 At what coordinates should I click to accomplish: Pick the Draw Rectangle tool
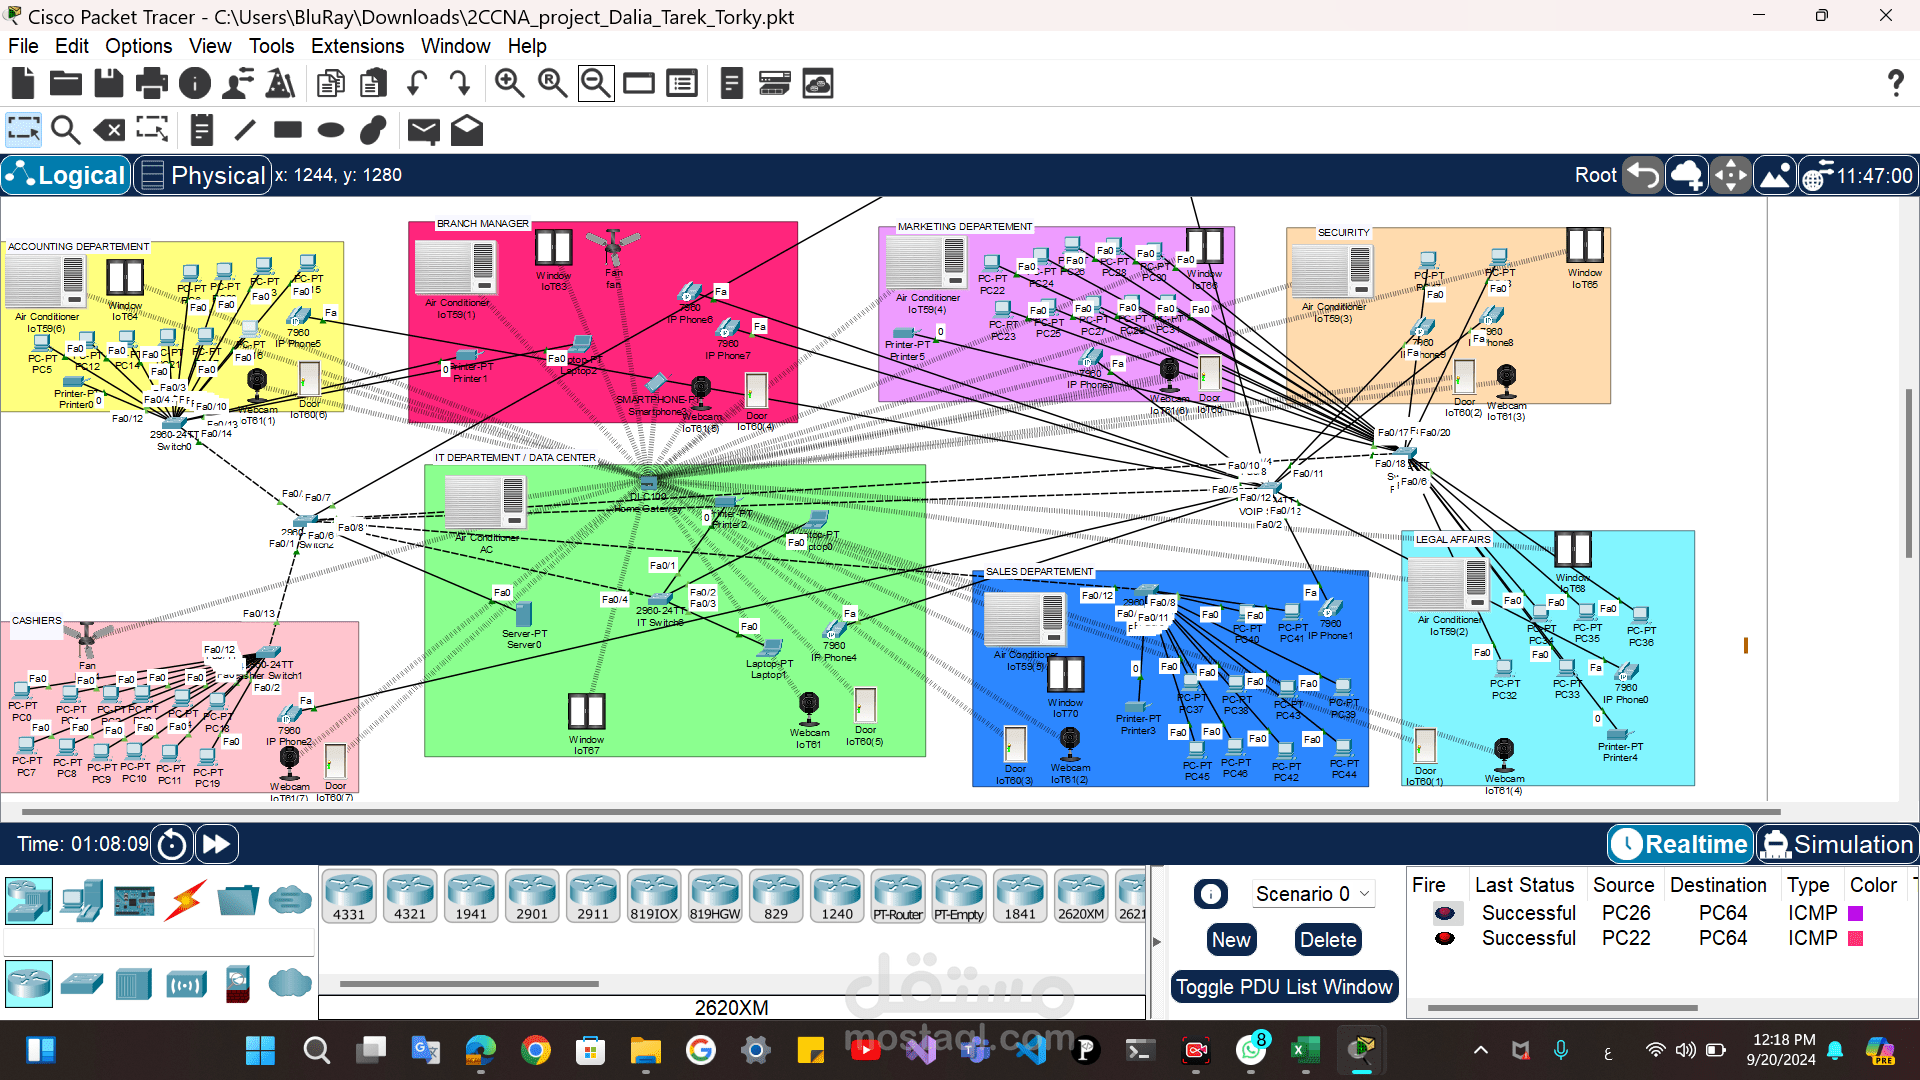coord(288,130)
